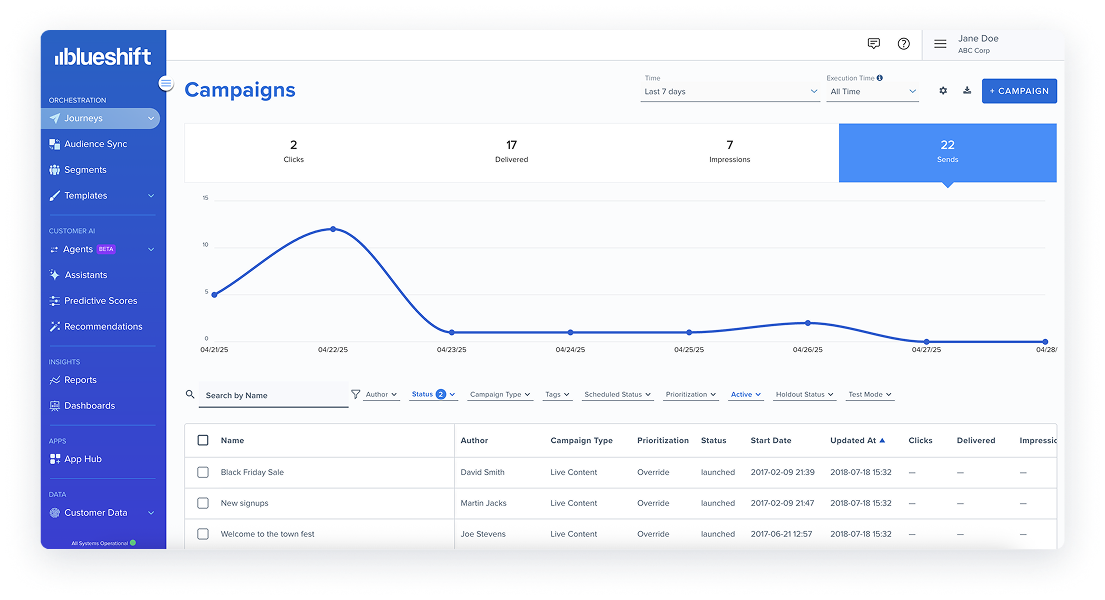Click the chat messages icon in header

pos(873,44)
